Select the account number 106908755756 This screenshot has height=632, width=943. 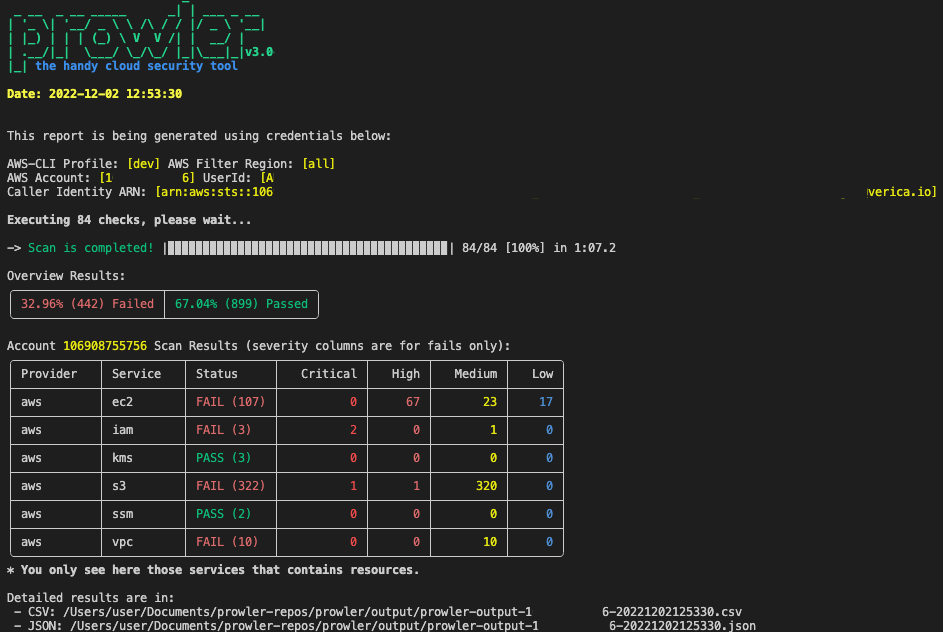click(104, 345)
